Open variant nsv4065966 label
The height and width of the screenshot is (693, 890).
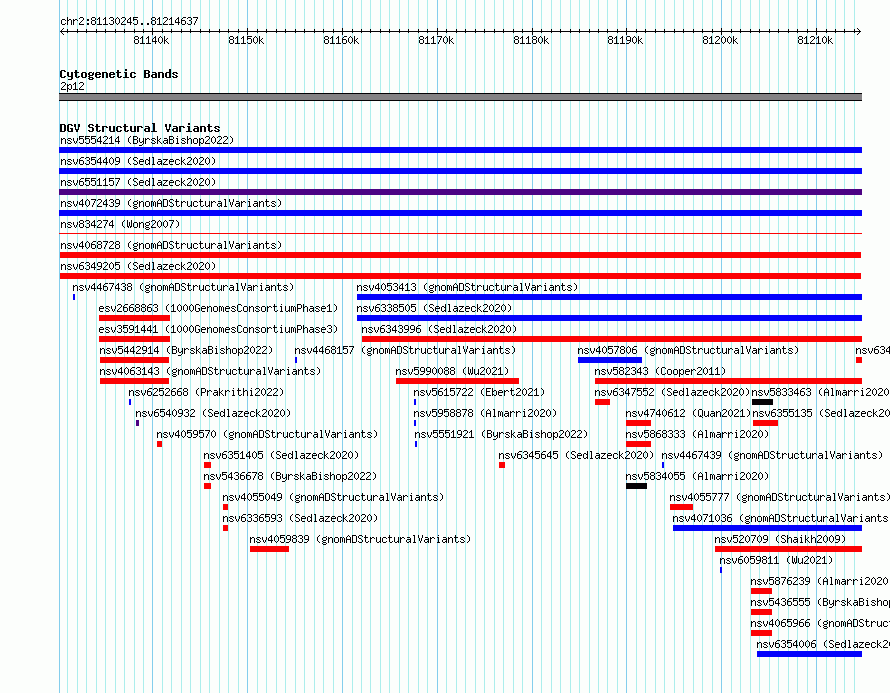(x=820, y=623)
